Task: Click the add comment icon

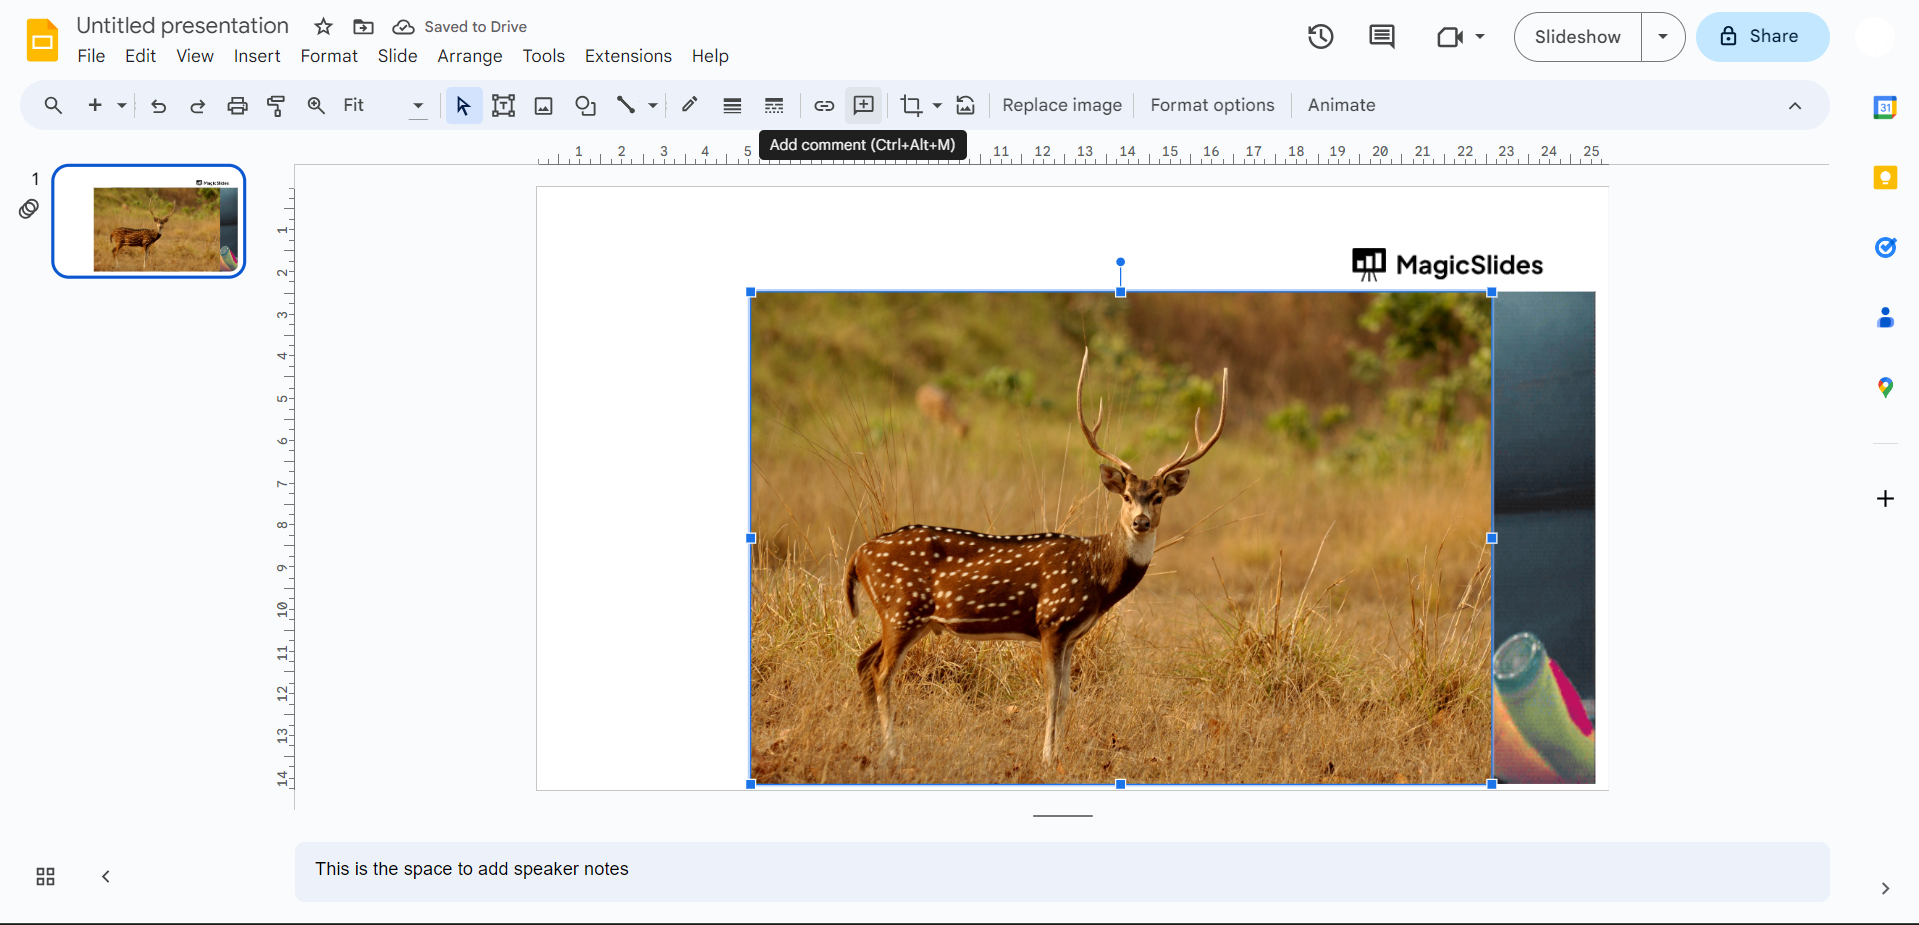Action: coord(864,106)
